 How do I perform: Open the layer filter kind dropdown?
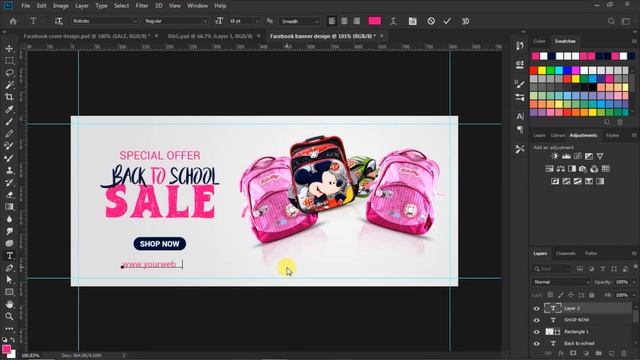click(551, 269)
